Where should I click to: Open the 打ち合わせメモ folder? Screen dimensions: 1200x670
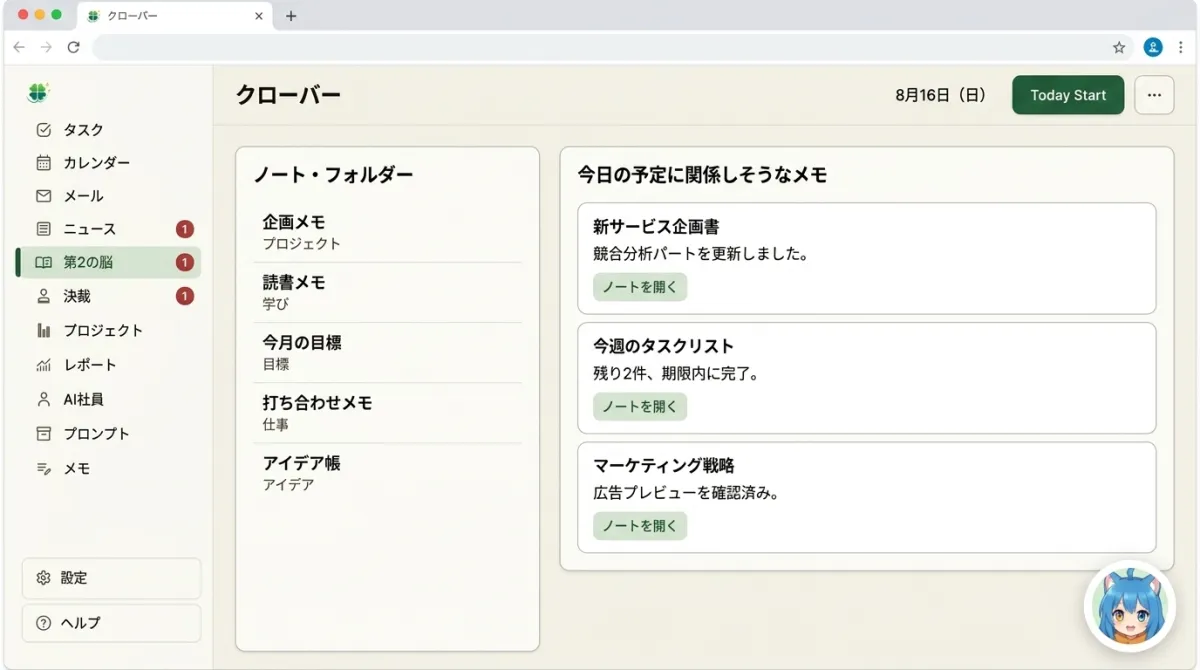(x=387, y=413)
